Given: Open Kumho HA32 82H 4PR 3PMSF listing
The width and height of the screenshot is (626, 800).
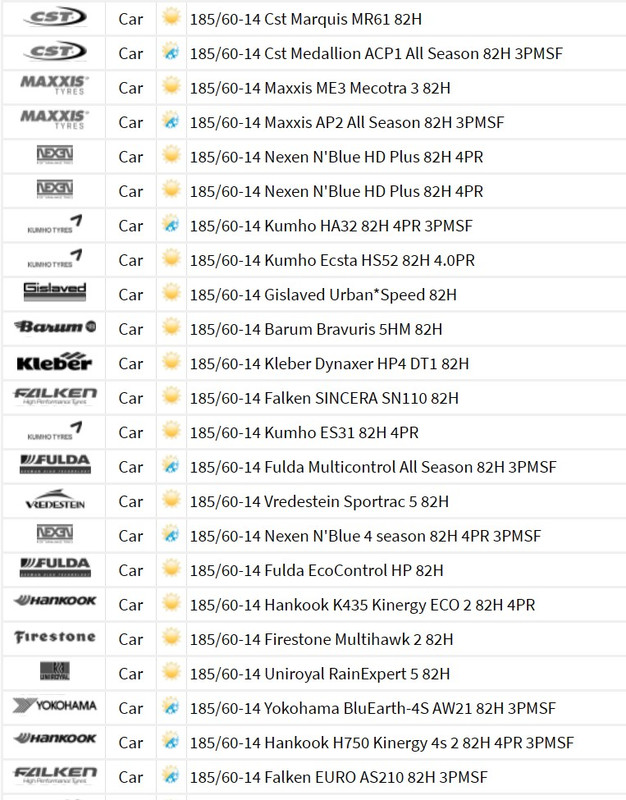Looking at the screenshot, I should point(331,226).
